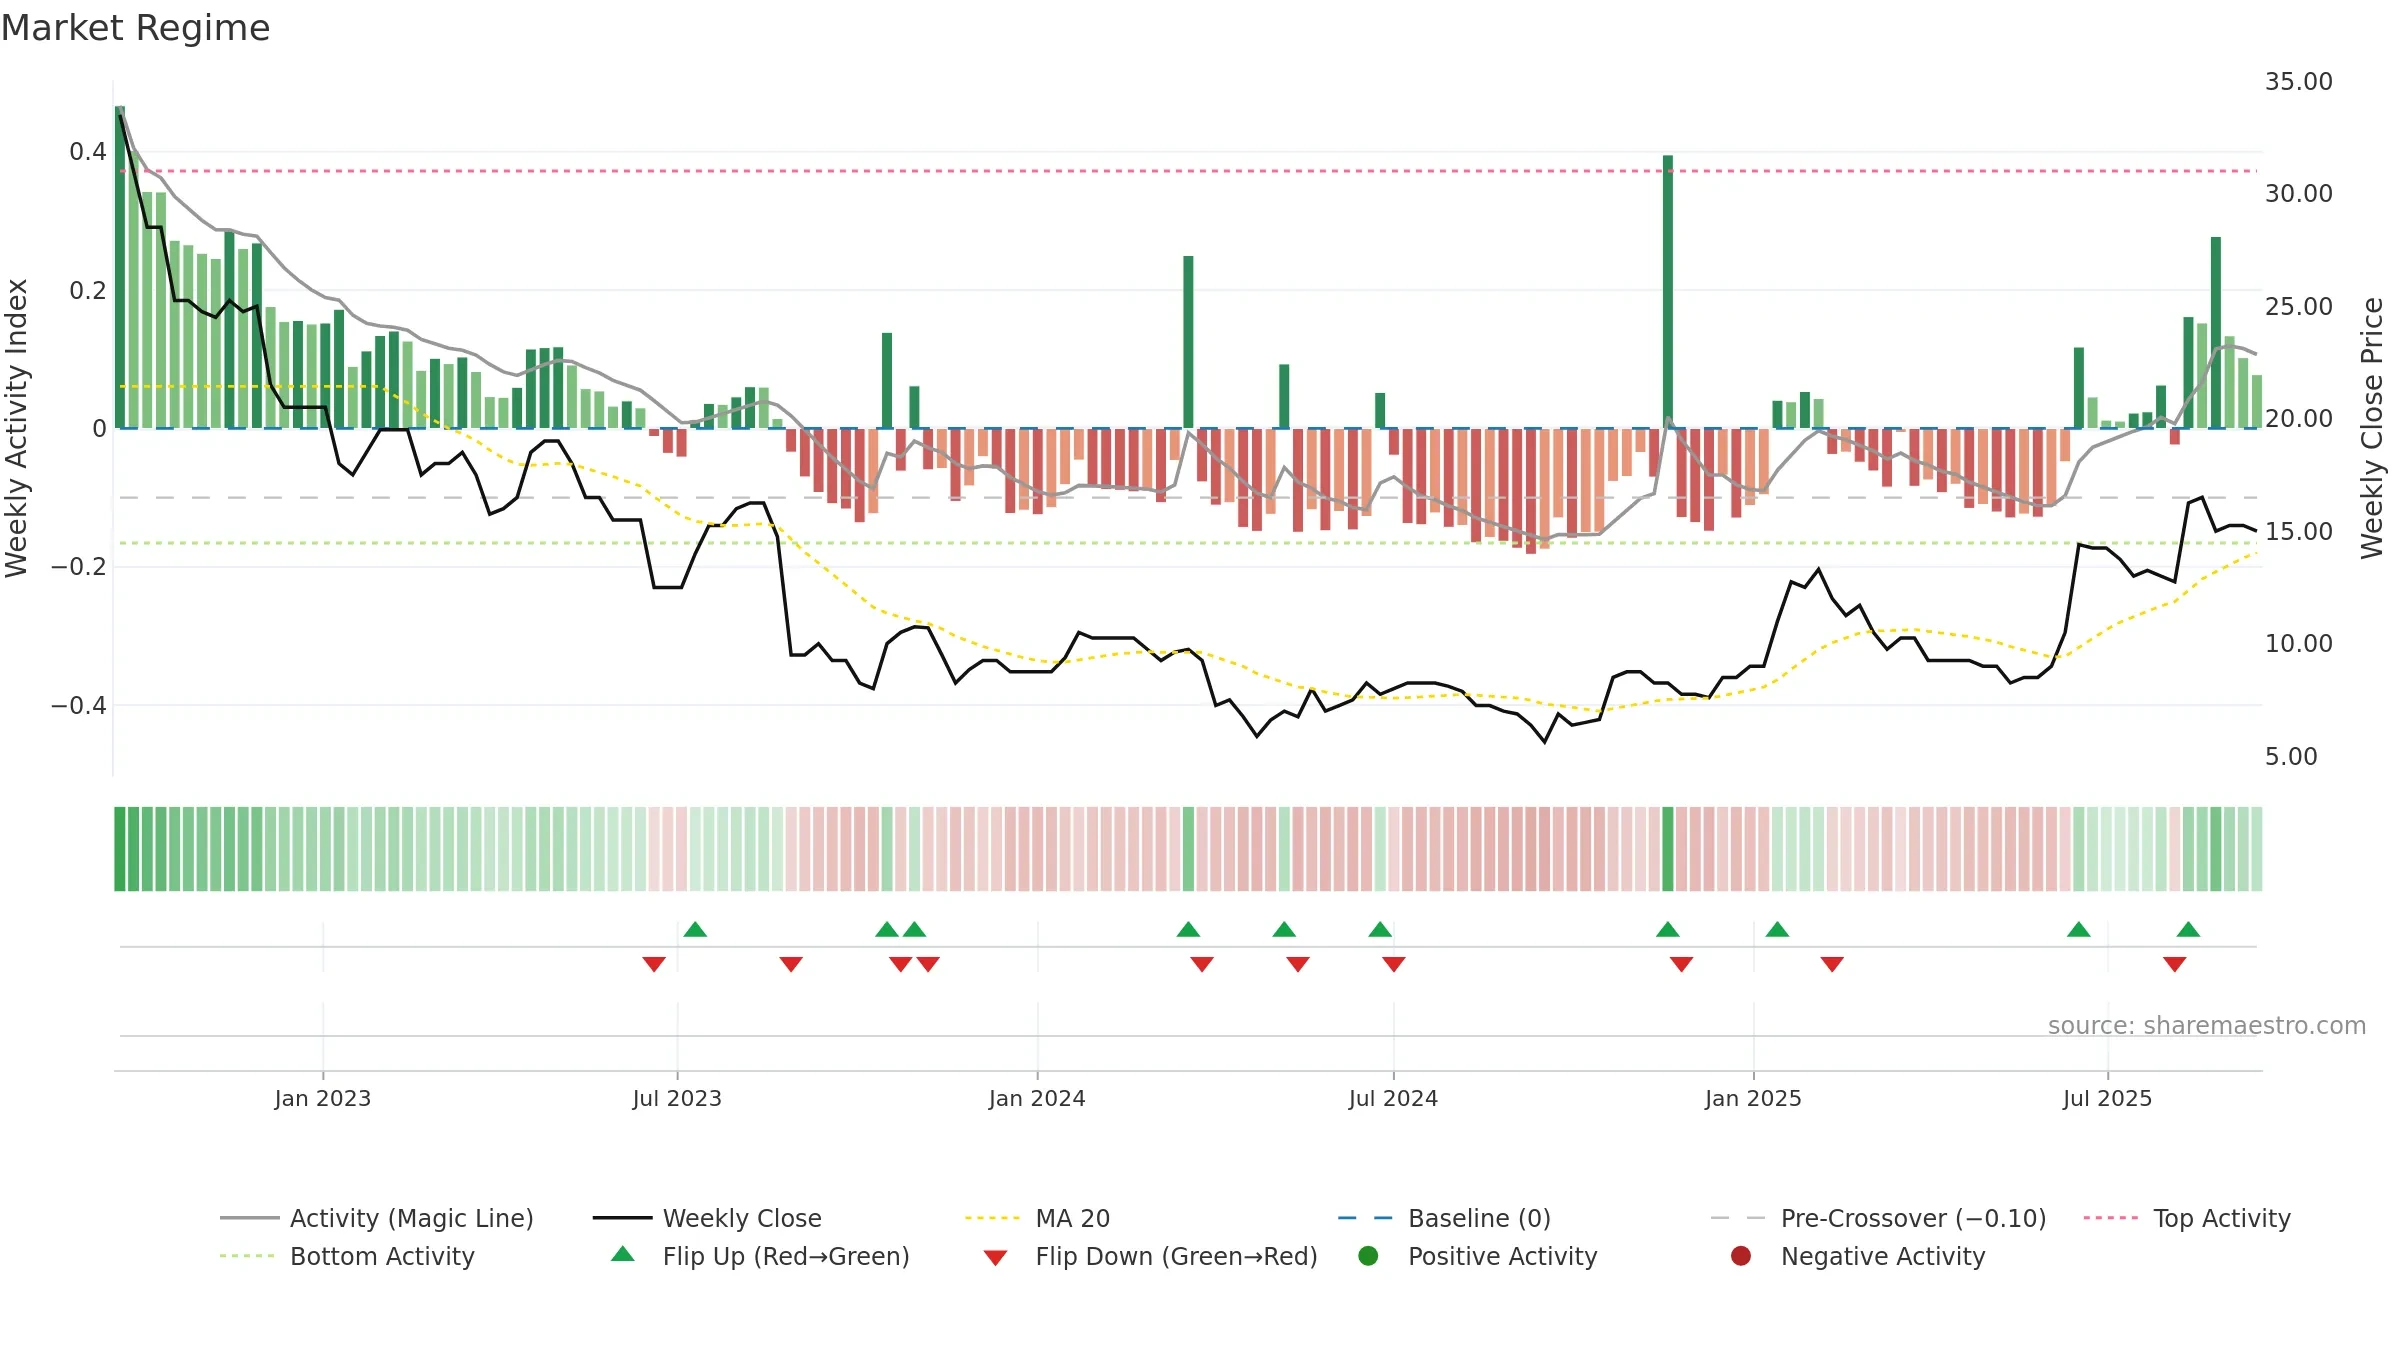Click the first flip-up marker after Jul 2023

tap(695, 929)
